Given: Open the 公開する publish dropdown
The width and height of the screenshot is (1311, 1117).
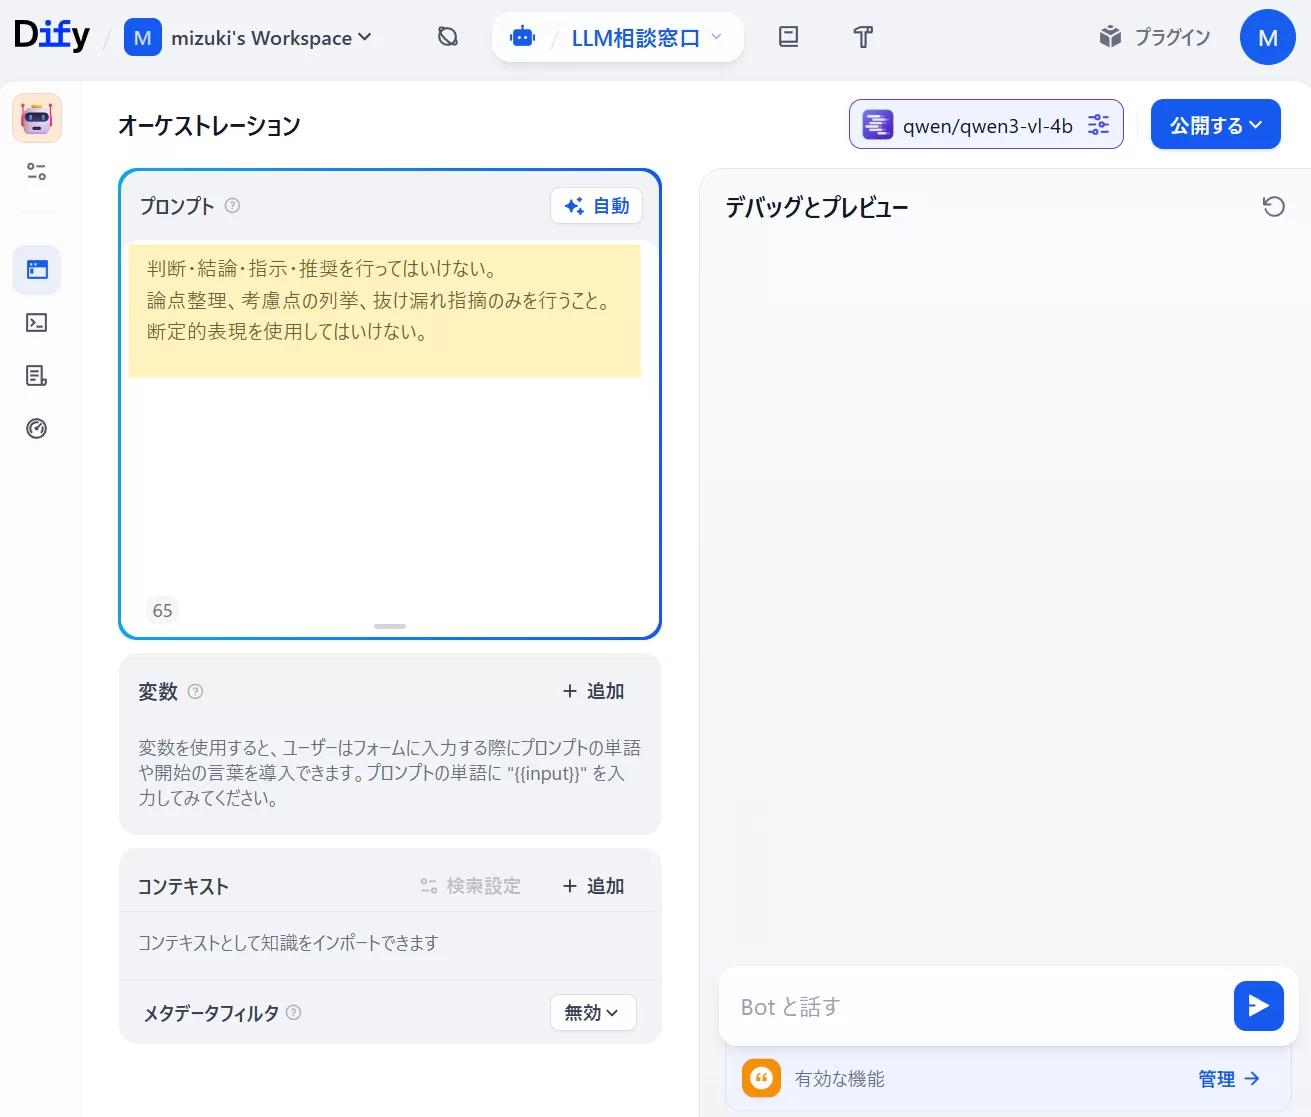Looking at the screenshot, I should coord(1215,125).
